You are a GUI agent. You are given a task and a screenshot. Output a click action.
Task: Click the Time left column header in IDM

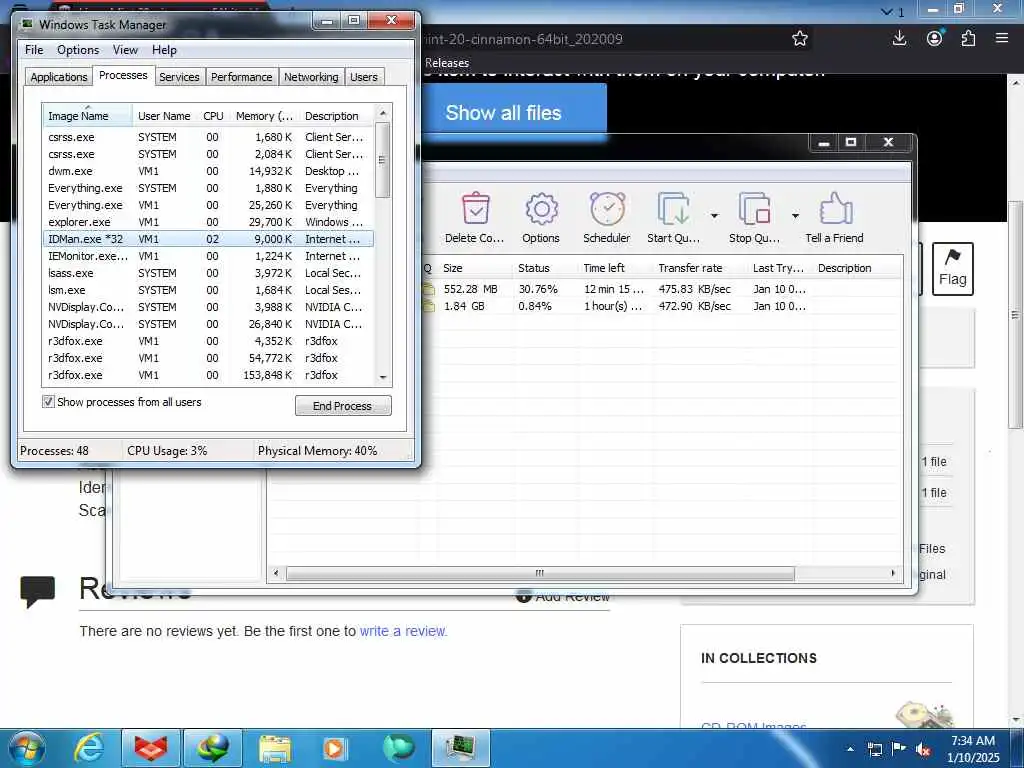[616, 268]
